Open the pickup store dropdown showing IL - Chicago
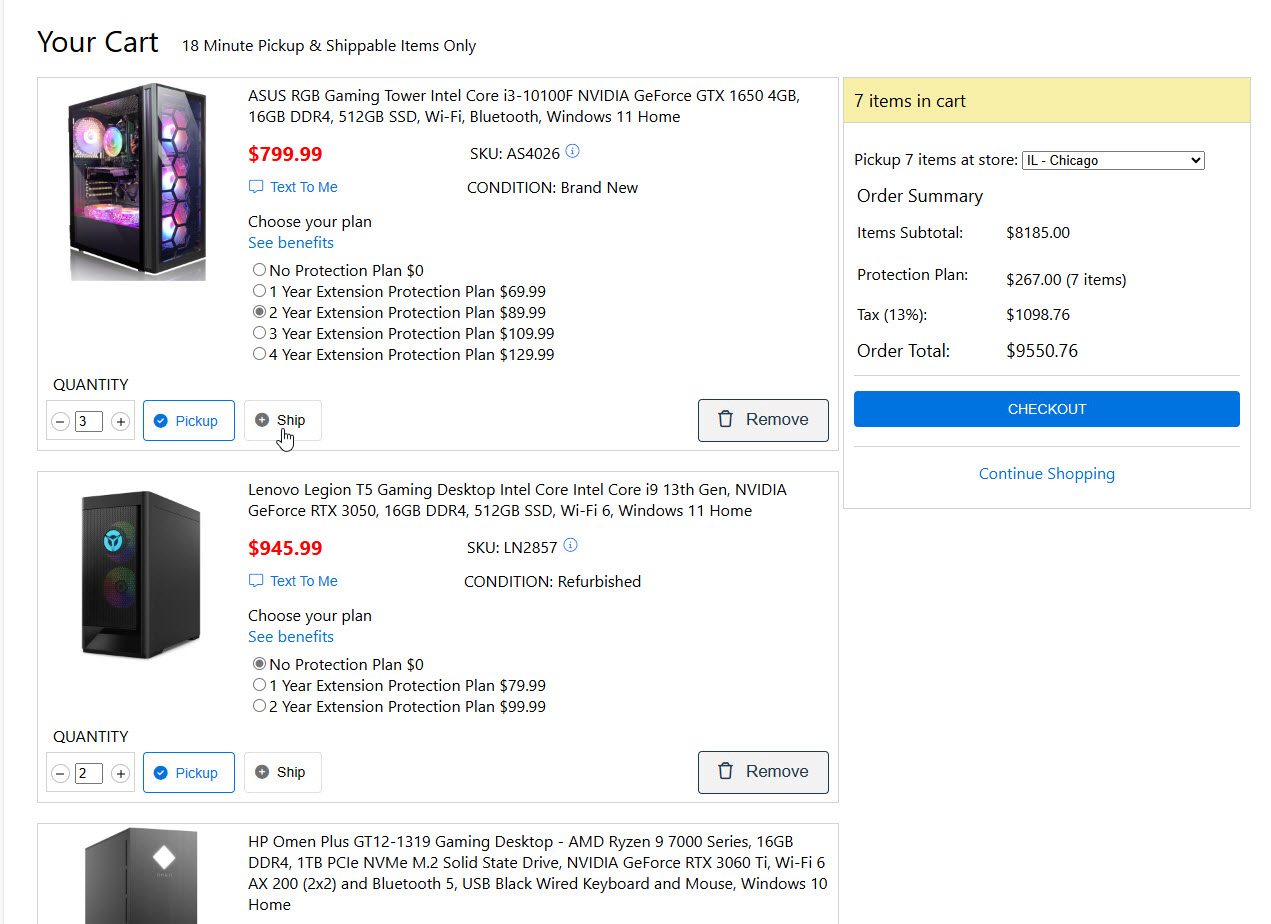The height and width of the screenshot is (924, 1271). coord(1112,160)
